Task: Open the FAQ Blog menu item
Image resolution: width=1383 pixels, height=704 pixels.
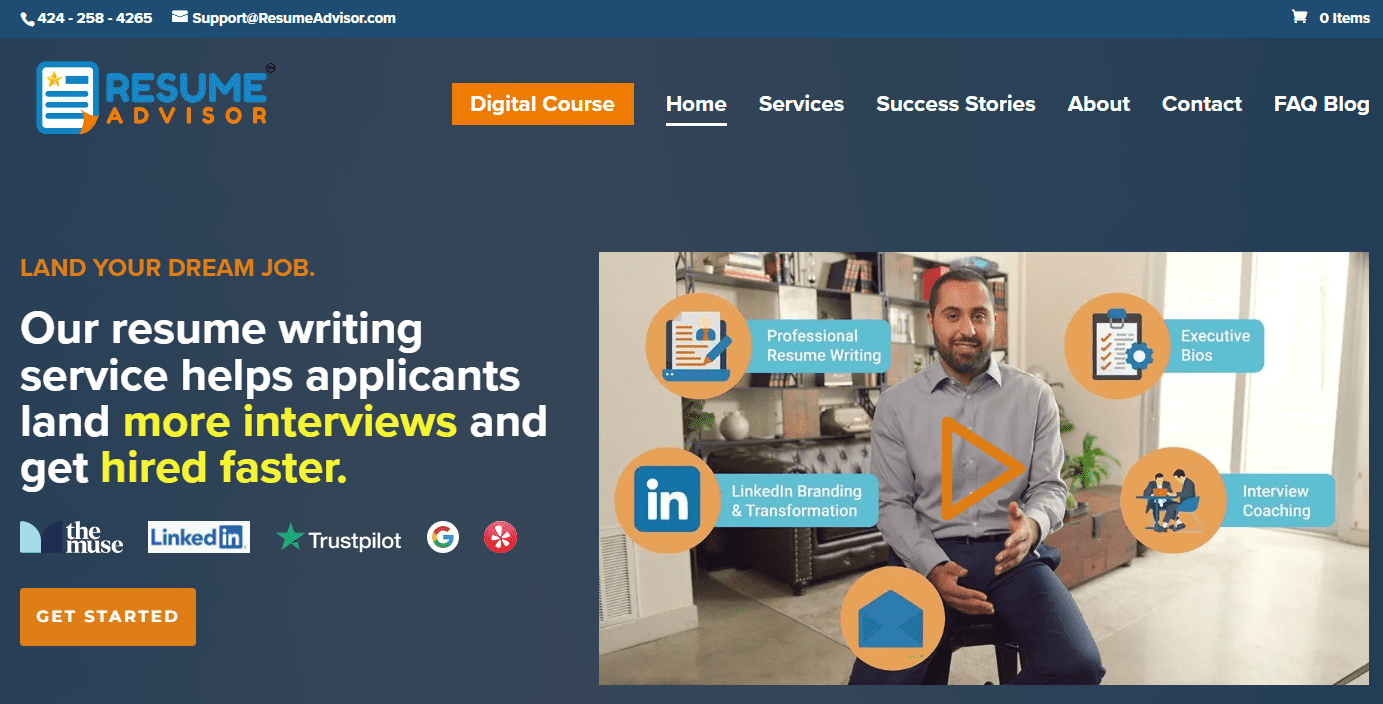Action: tap(1322, 104)
